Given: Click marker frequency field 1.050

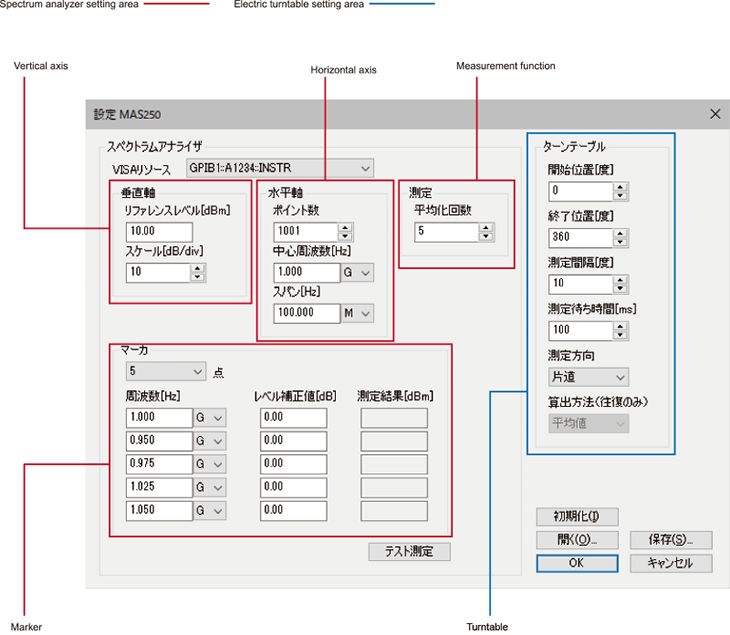Looking at the screenshot, I should 159,511.
